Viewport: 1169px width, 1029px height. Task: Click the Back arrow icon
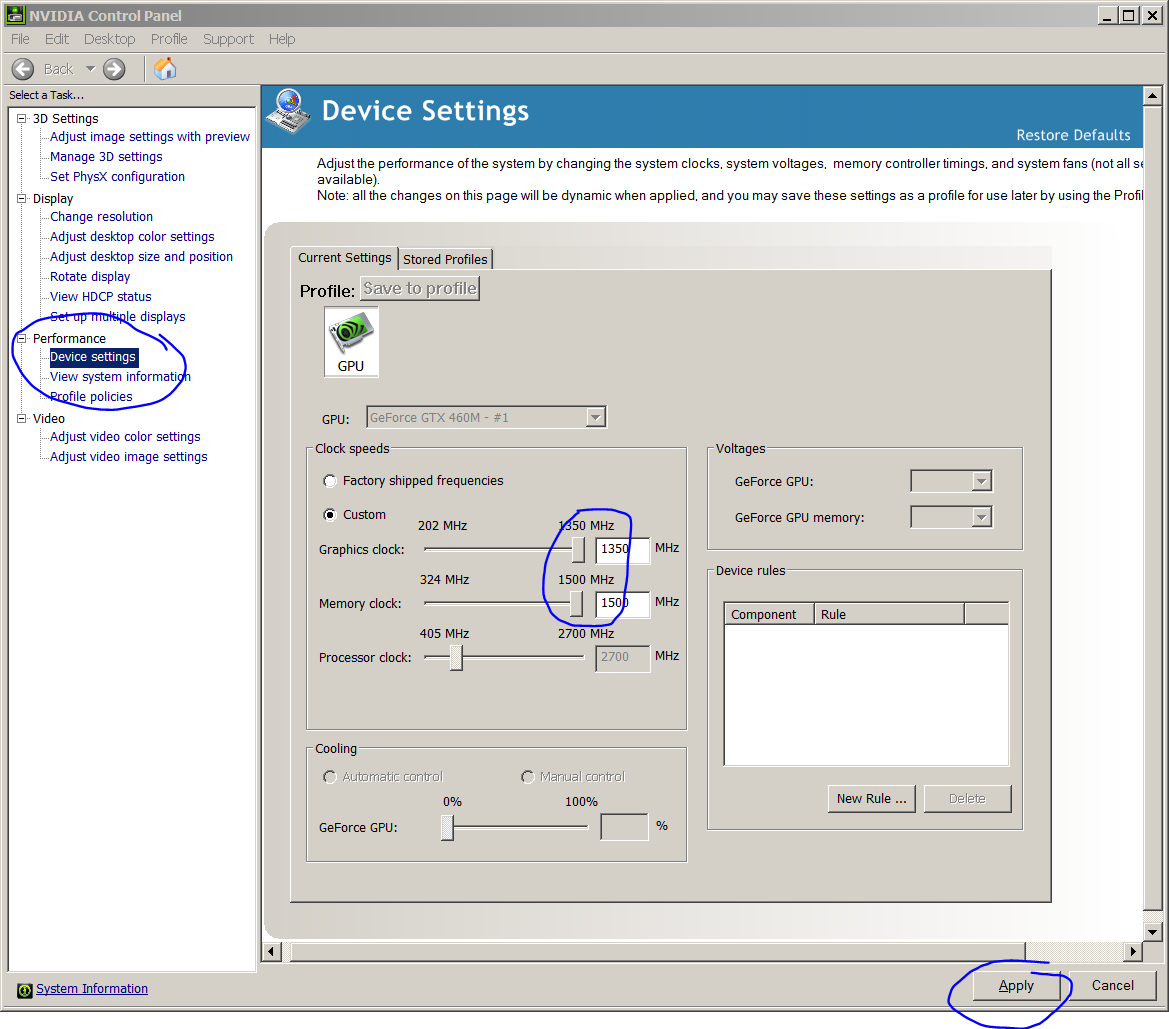[x=23, y=69]
